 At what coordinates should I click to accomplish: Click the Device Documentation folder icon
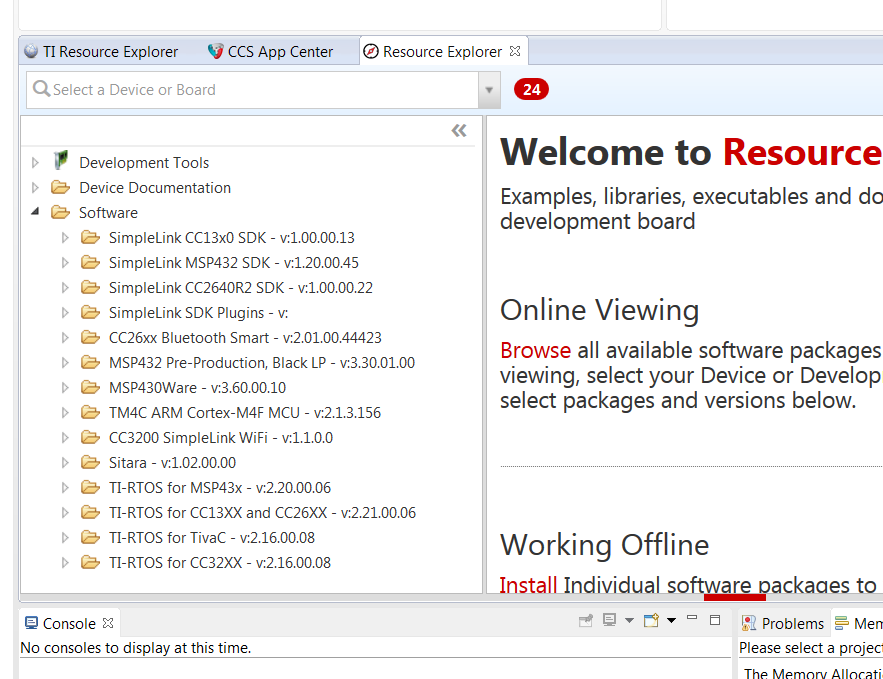(60, 187)
